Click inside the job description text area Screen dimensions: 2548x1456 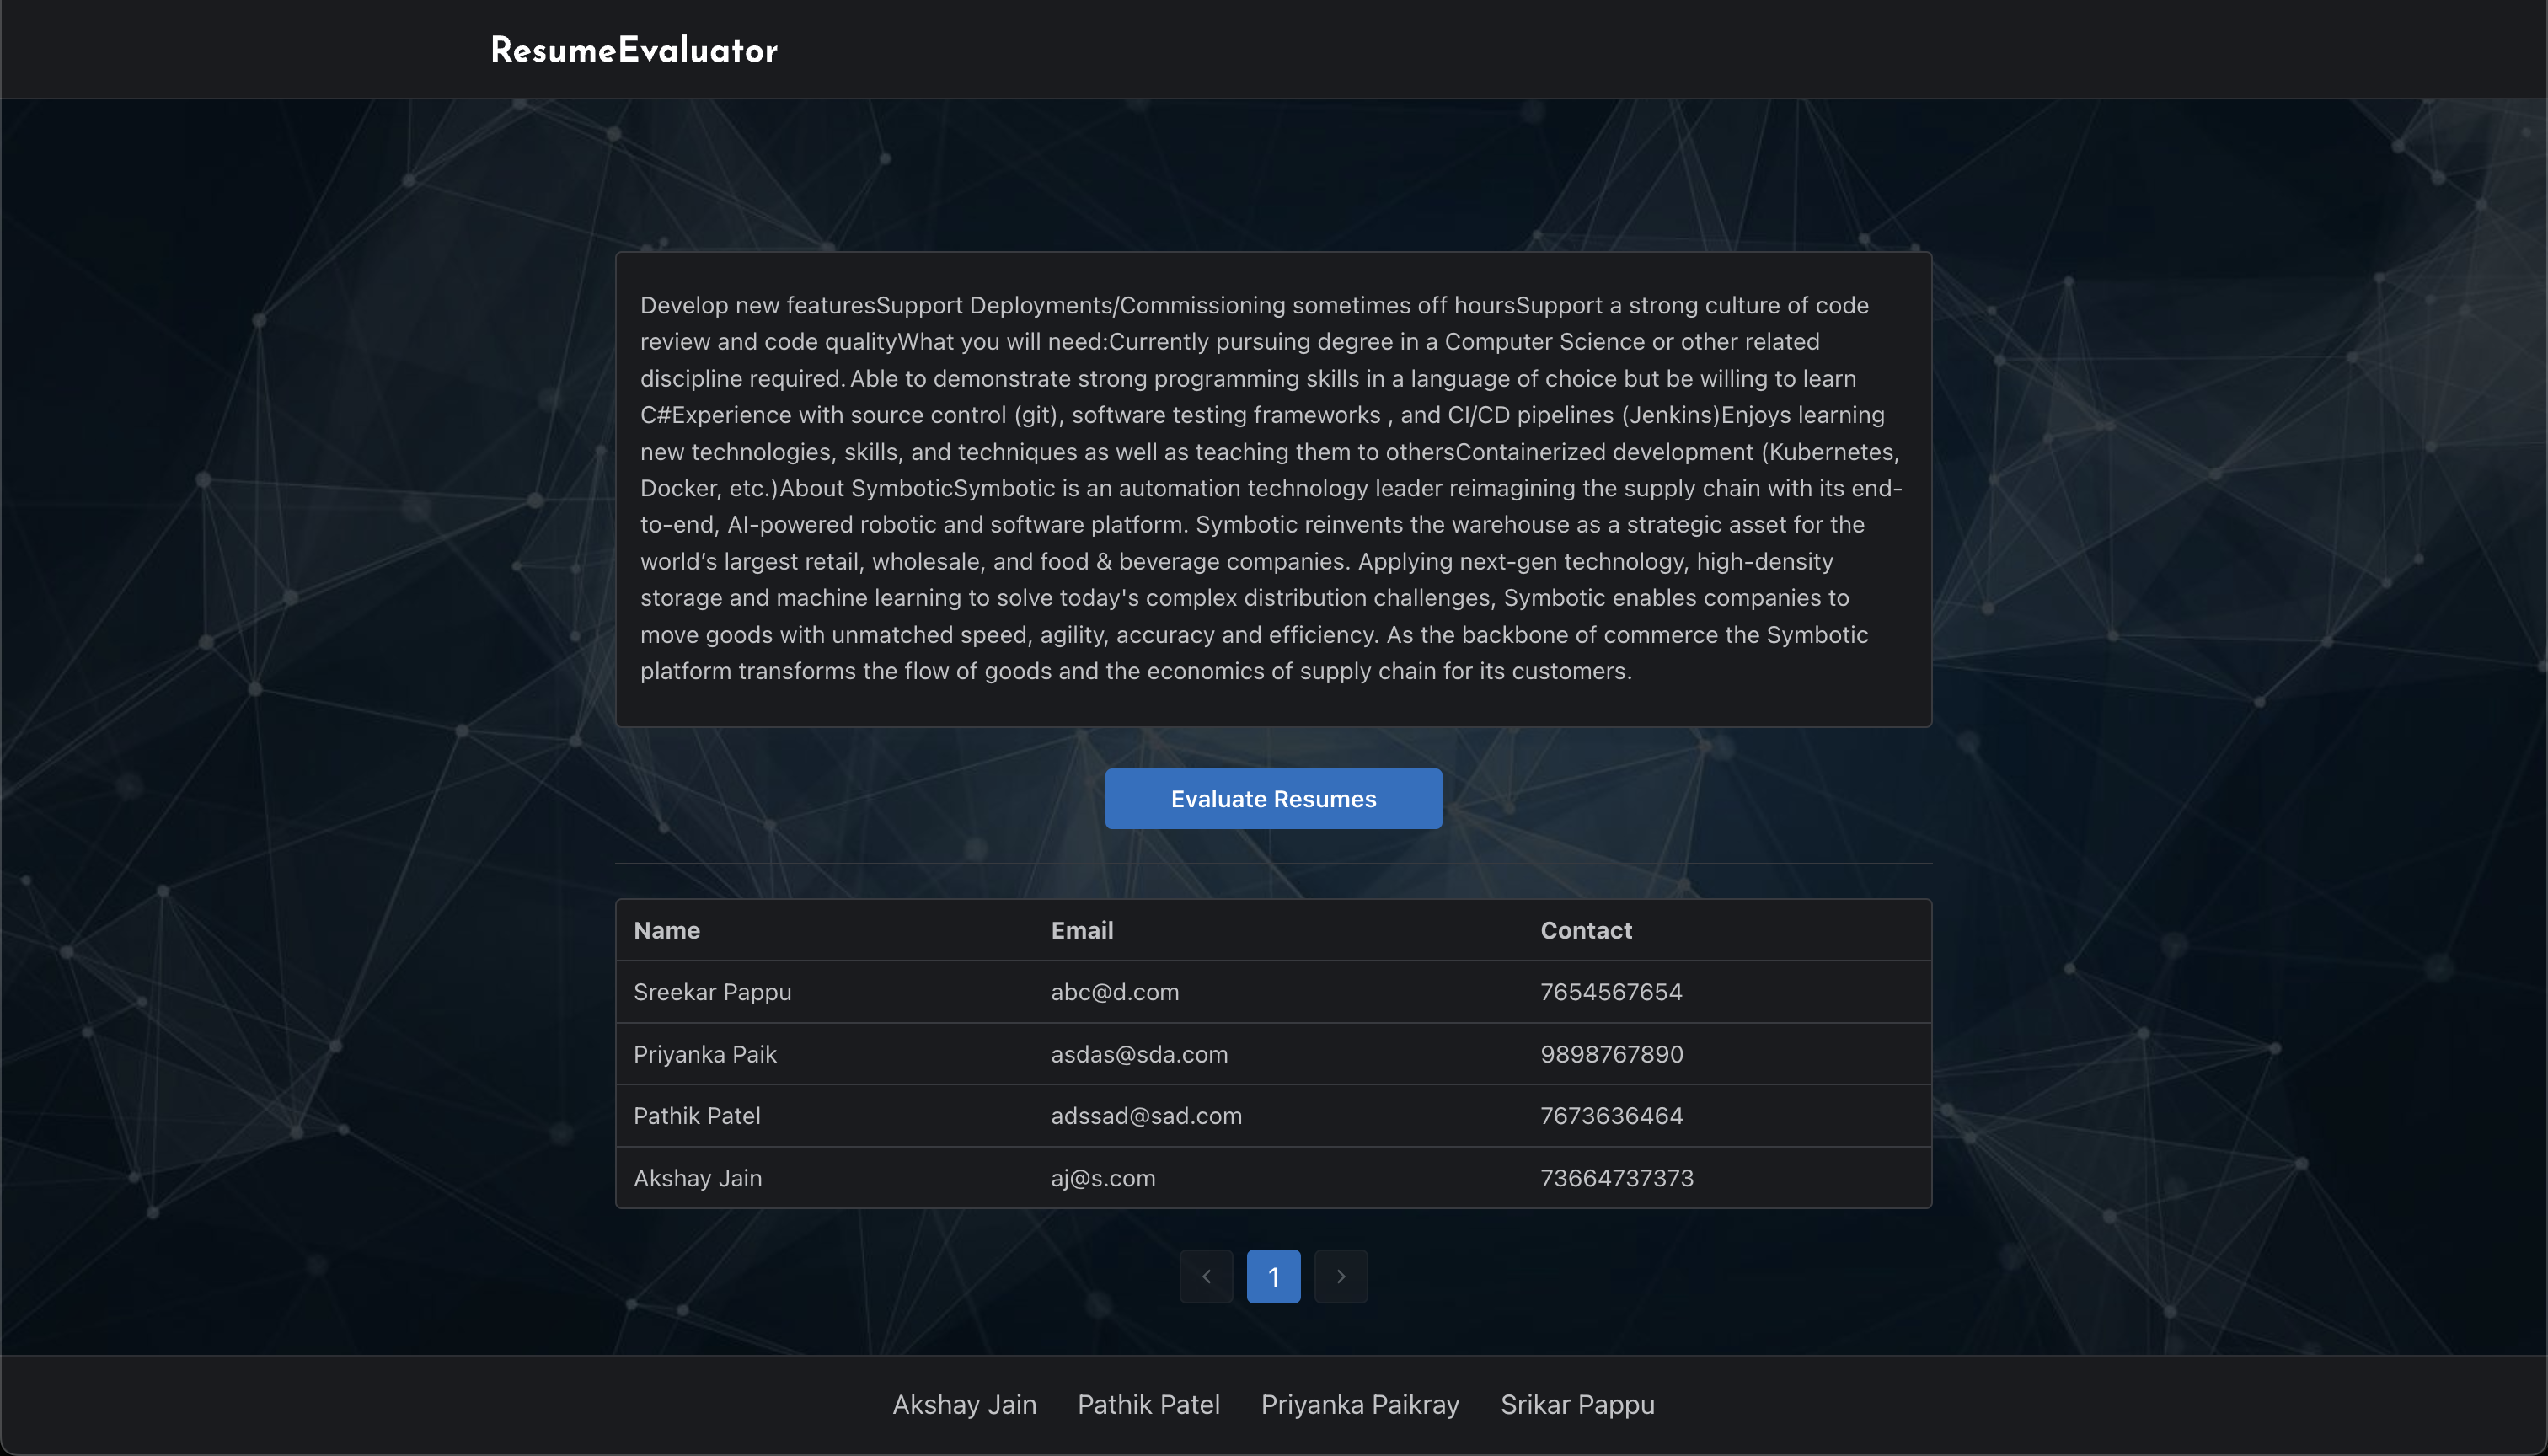tap(1273, 488)
